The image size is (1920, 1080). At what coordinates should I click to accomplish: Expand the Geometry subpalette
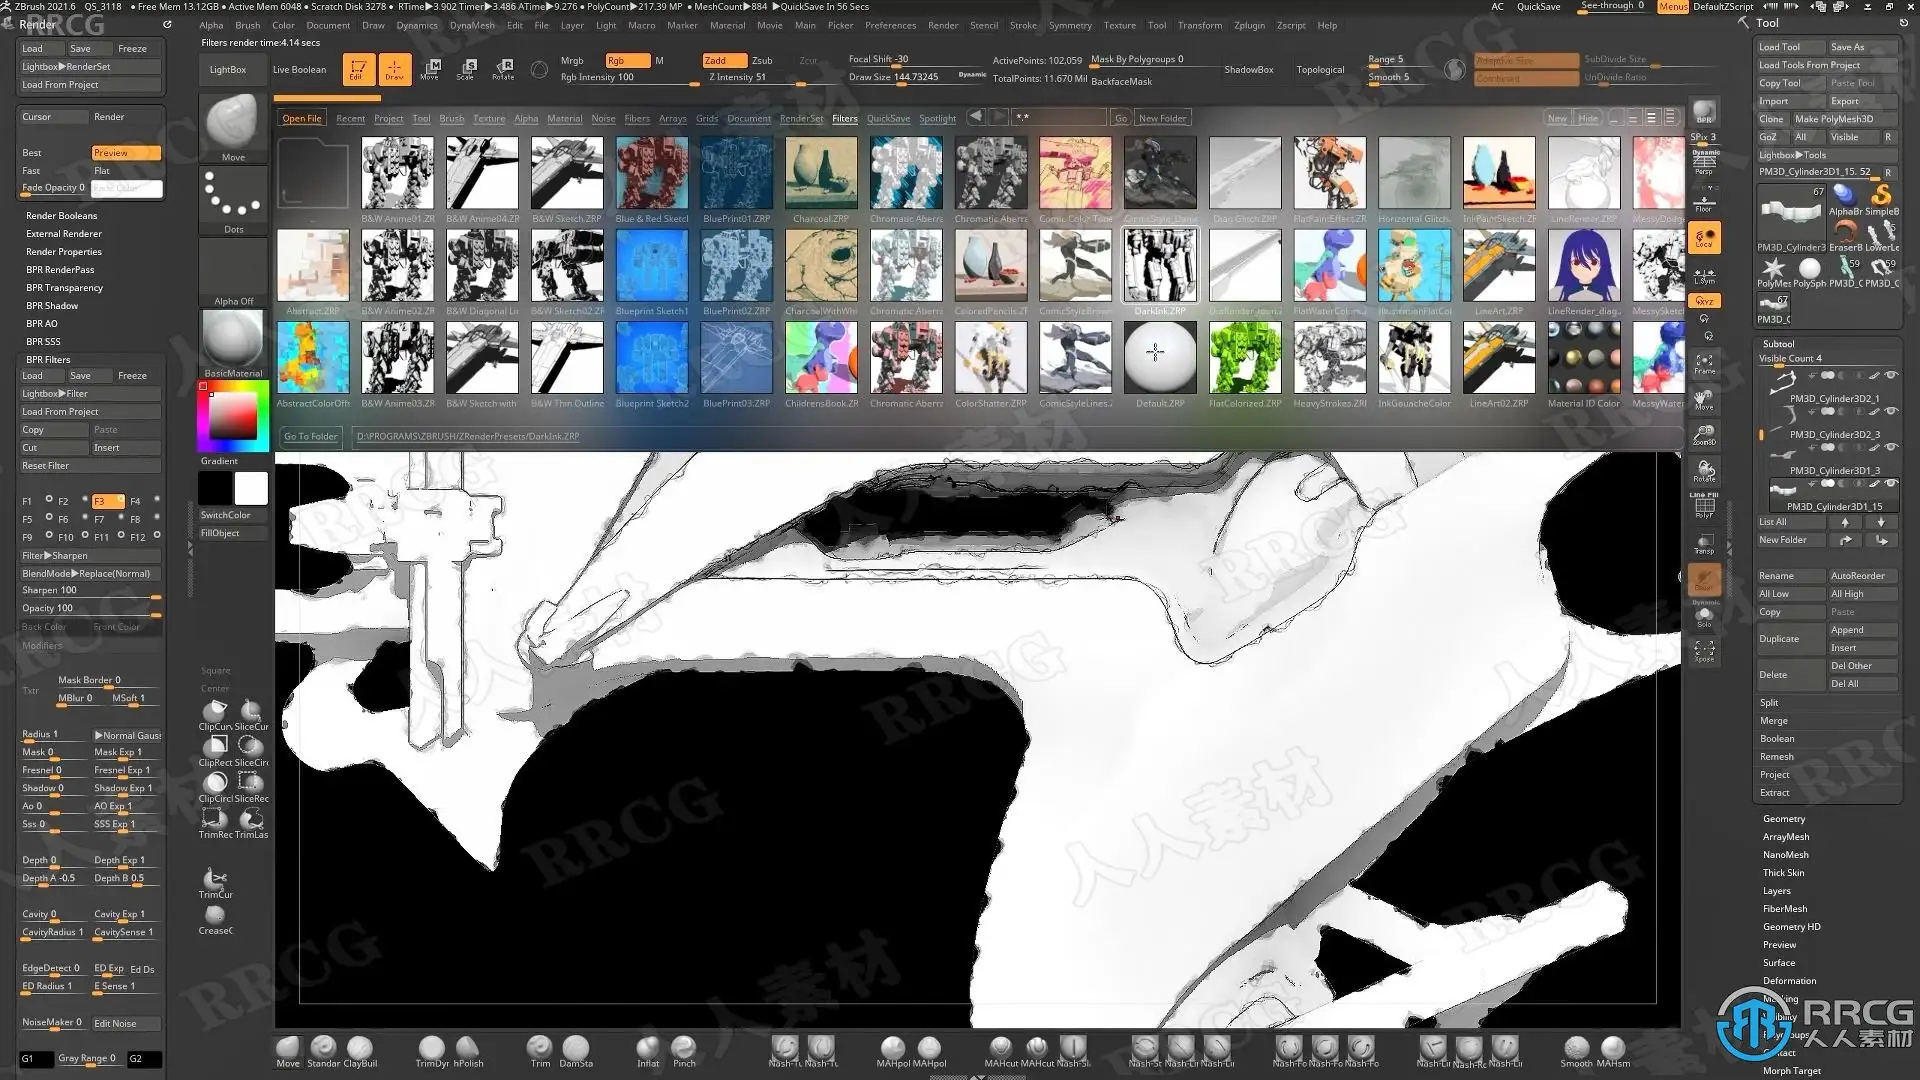[1784, 819]
